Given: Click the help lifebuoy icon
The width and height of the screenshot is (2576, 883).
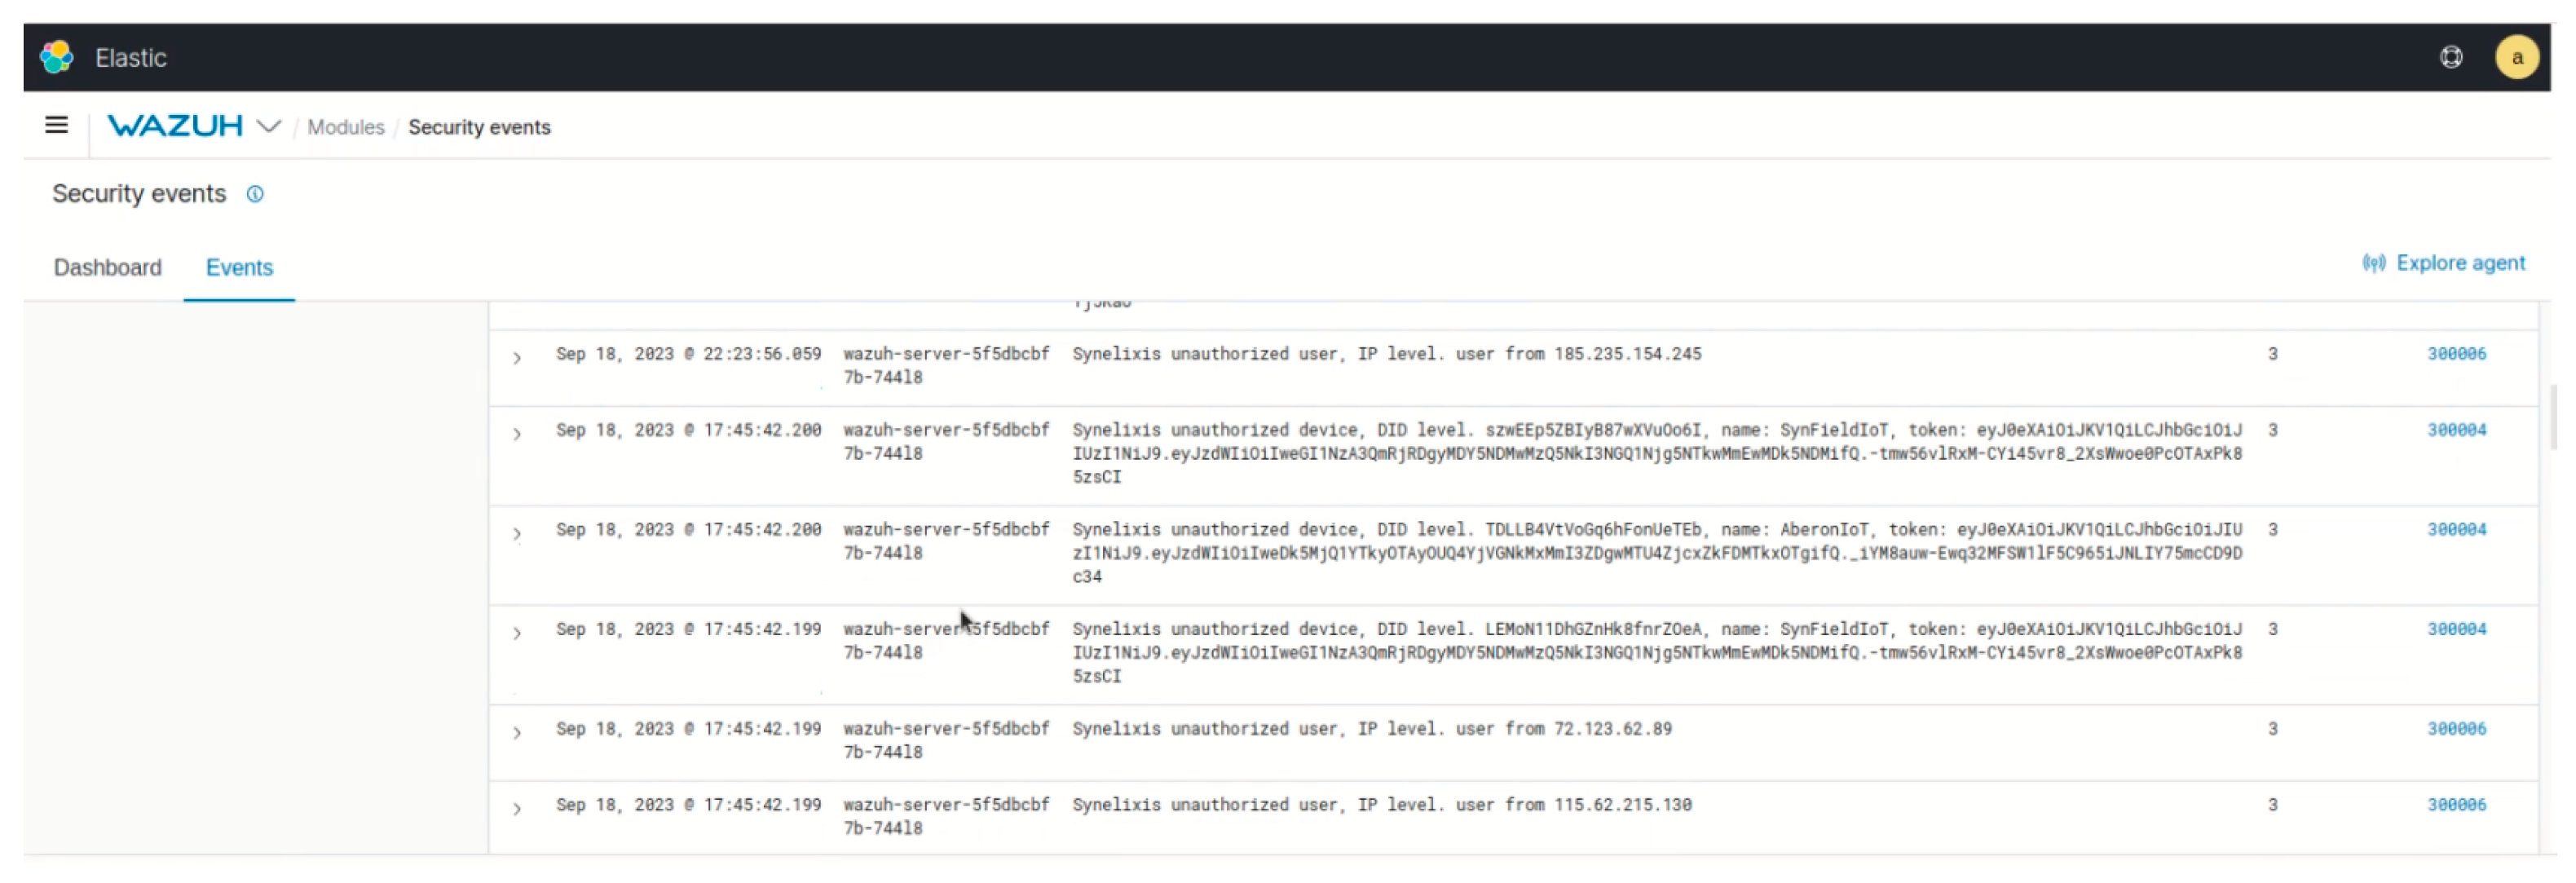Looking at the screenshot, I should click(2450, 57).
